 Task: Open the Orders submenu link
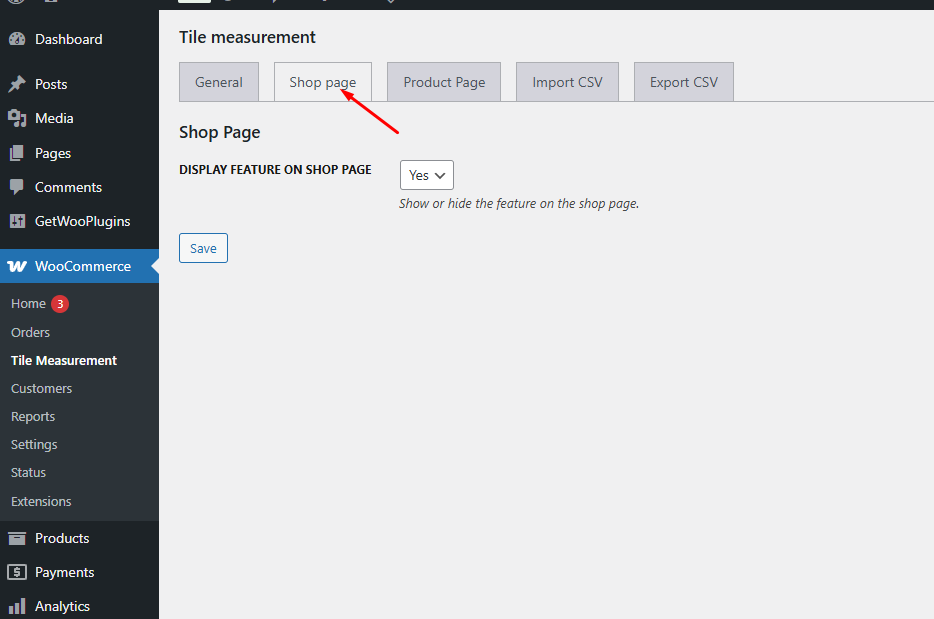(30, 333)
